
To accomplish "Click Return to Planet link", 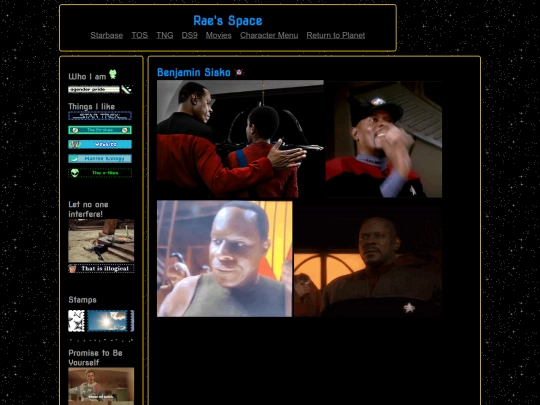I will click(336, 35).
